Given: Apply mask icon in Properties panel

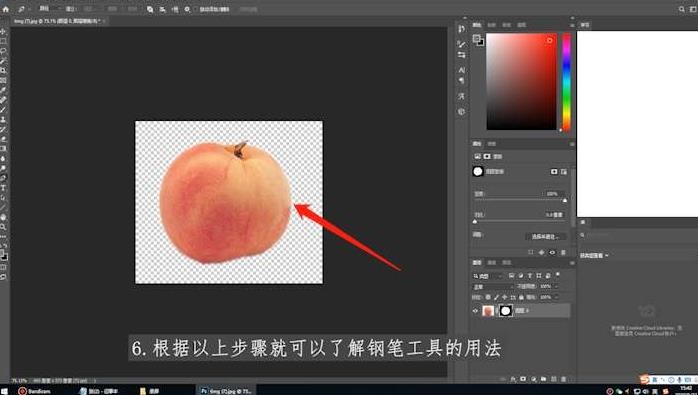Looking at the screenshot, I should tap(541, 252).
